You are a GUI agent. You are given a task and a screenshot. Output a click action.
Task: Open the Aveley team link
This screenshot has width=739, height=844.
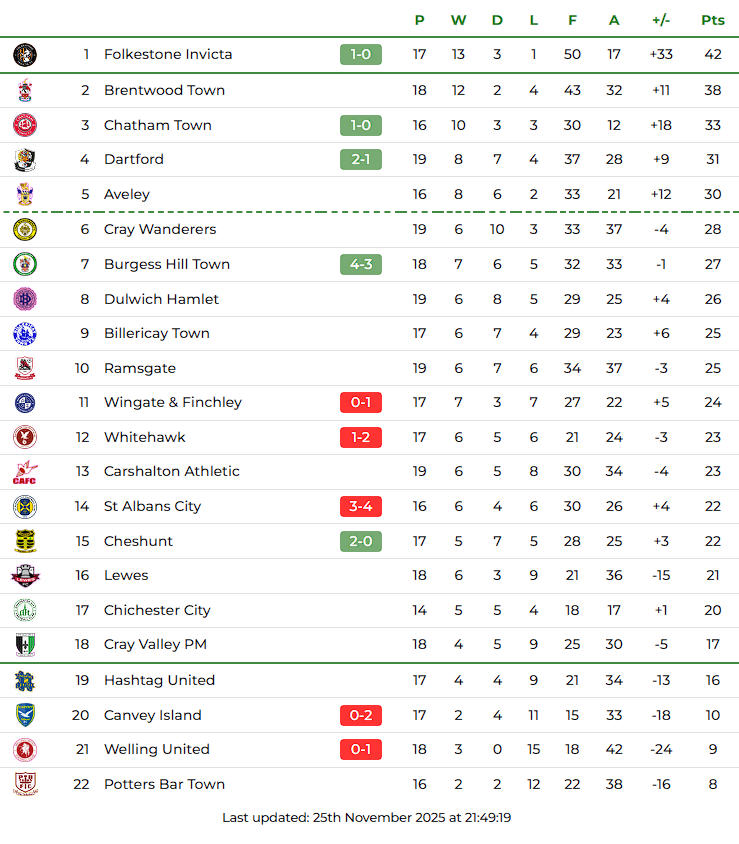(x=127, y=194)
